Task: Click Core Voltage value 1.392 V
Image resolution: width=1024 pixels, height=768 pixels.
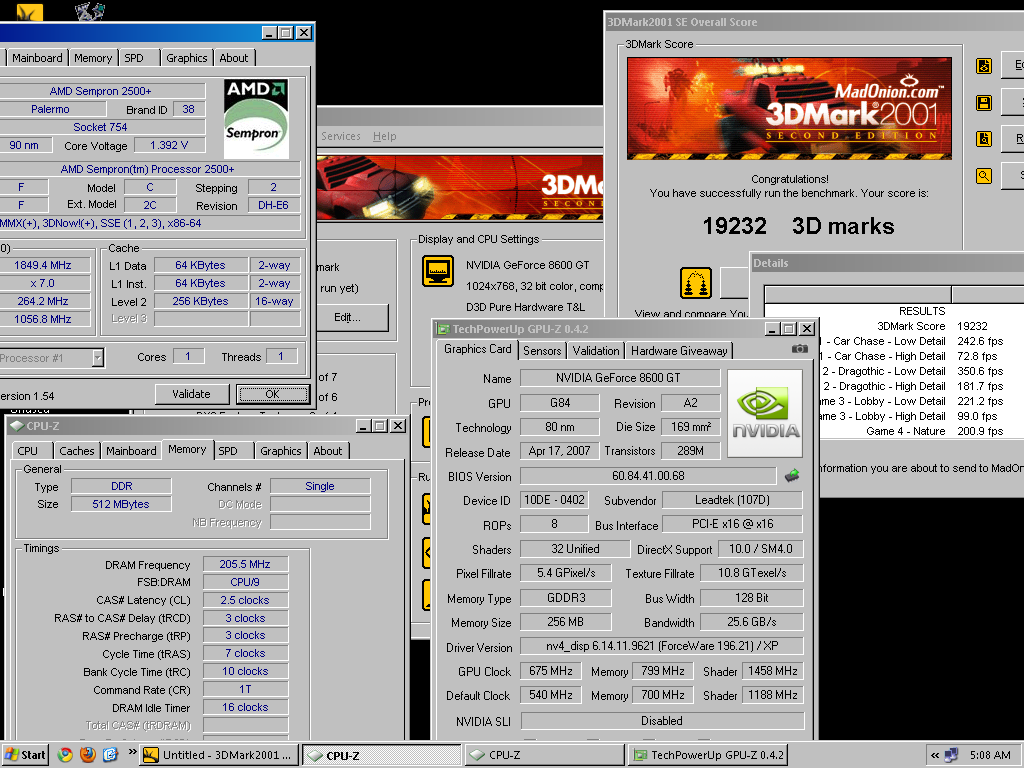Action: (169, 145)
